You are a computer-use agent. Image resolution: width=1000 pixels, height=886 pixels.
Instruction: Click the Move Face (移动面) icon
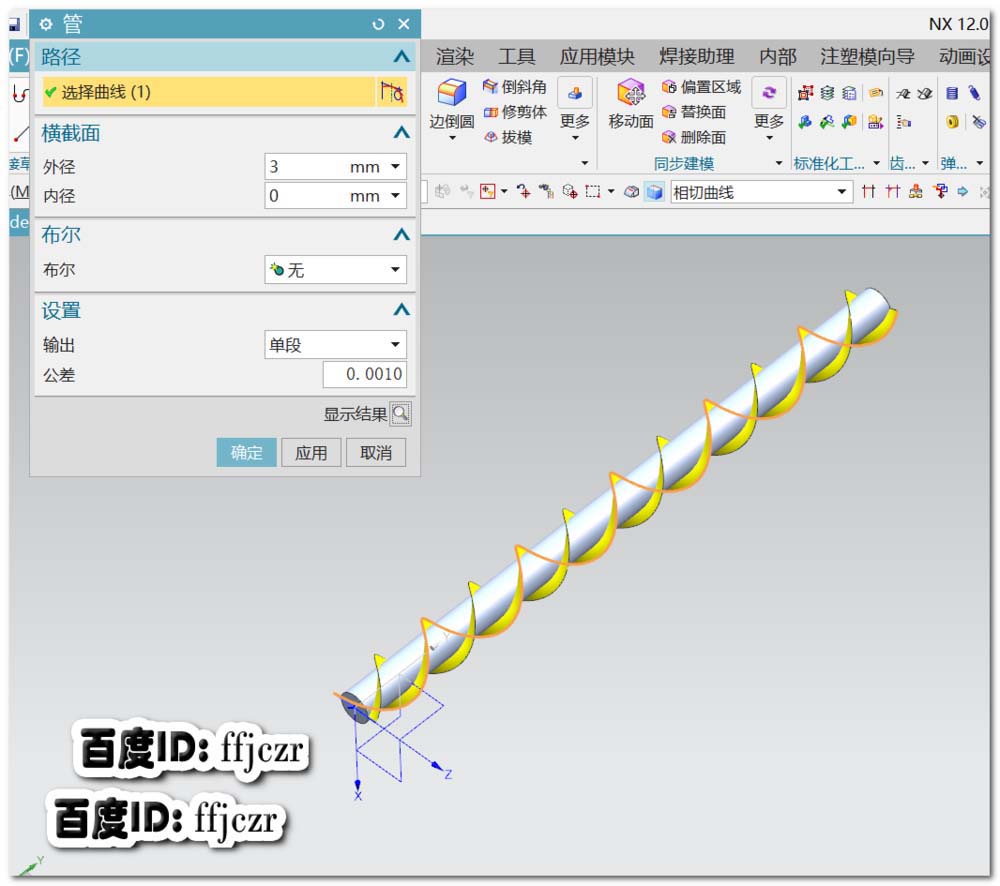coord(631,93)
